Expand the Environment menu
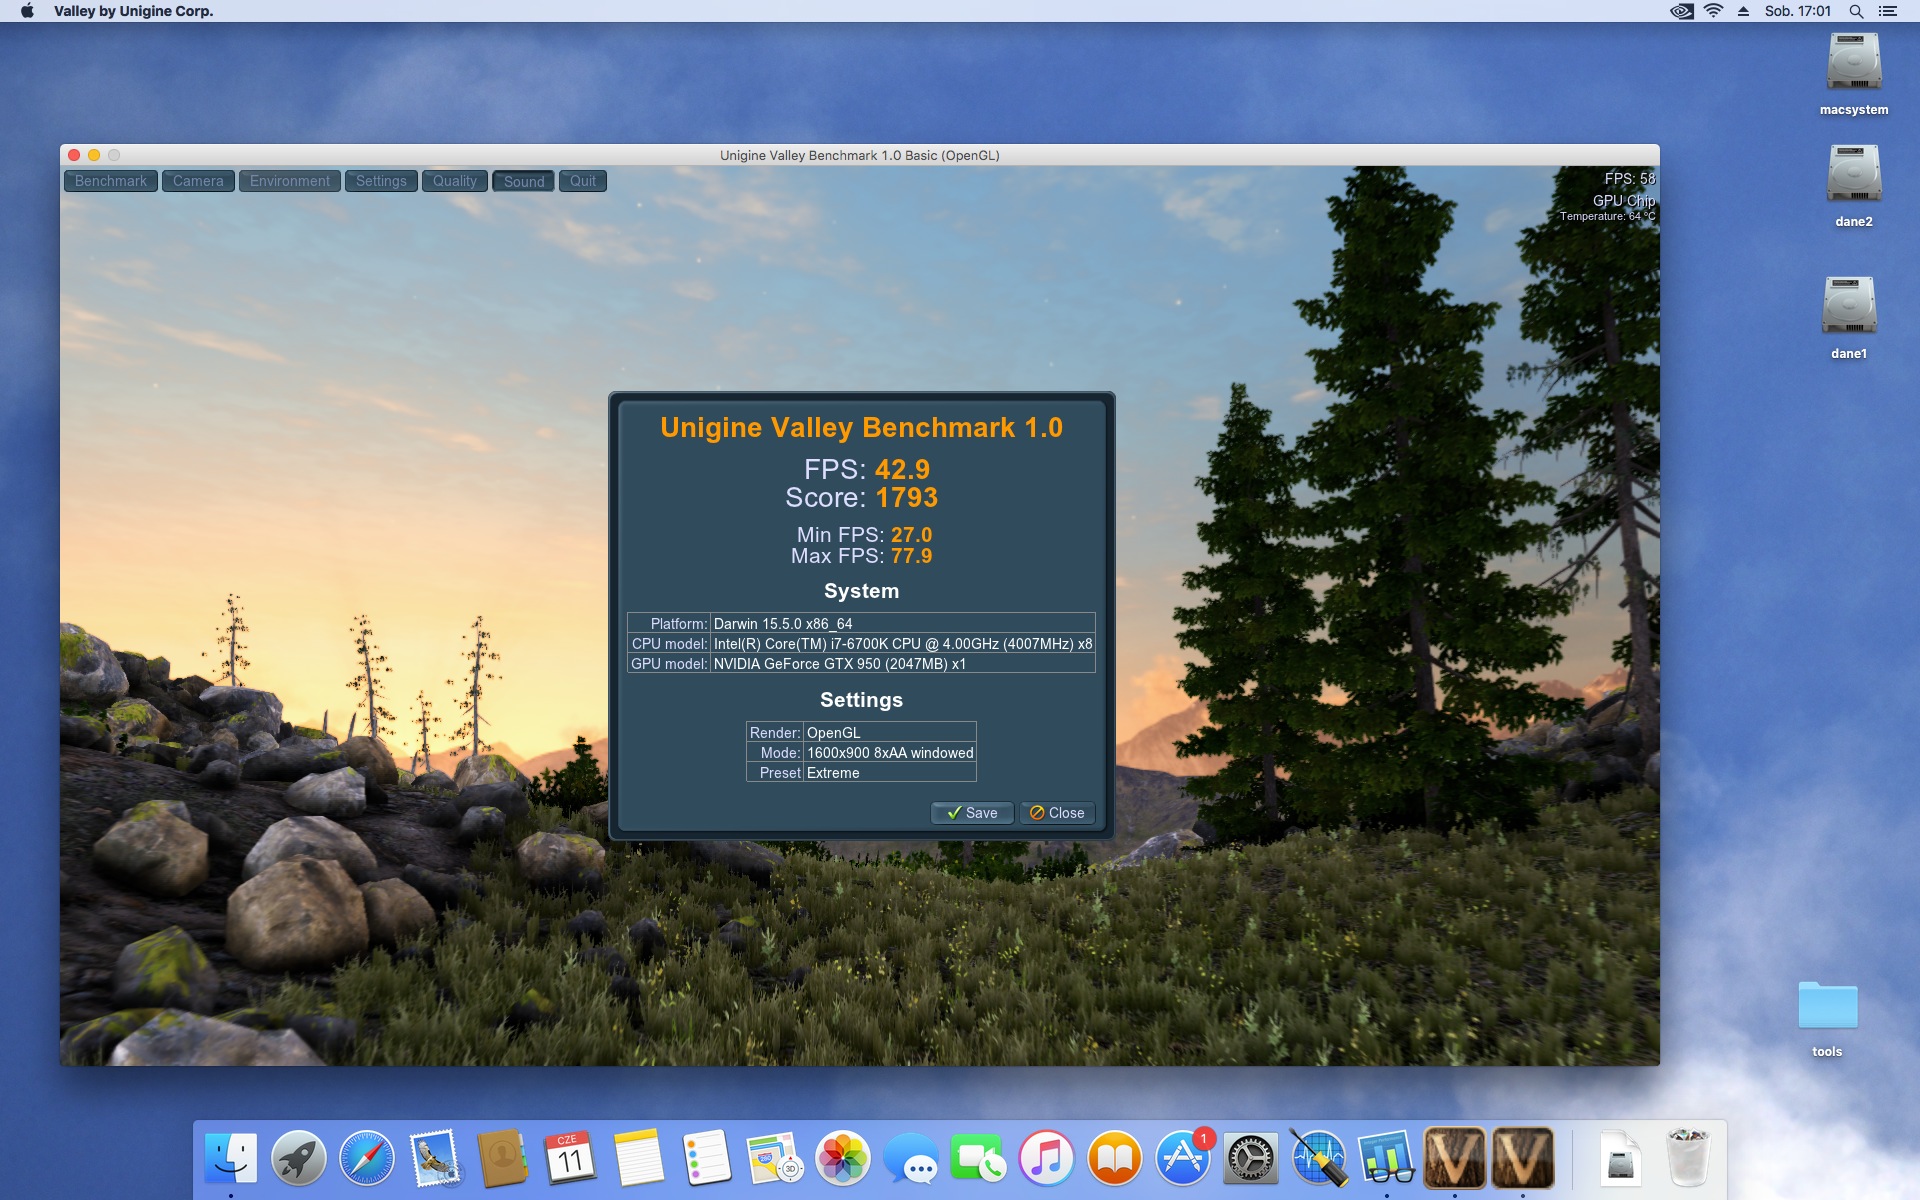The image size is (1920, 1200). 290,181
